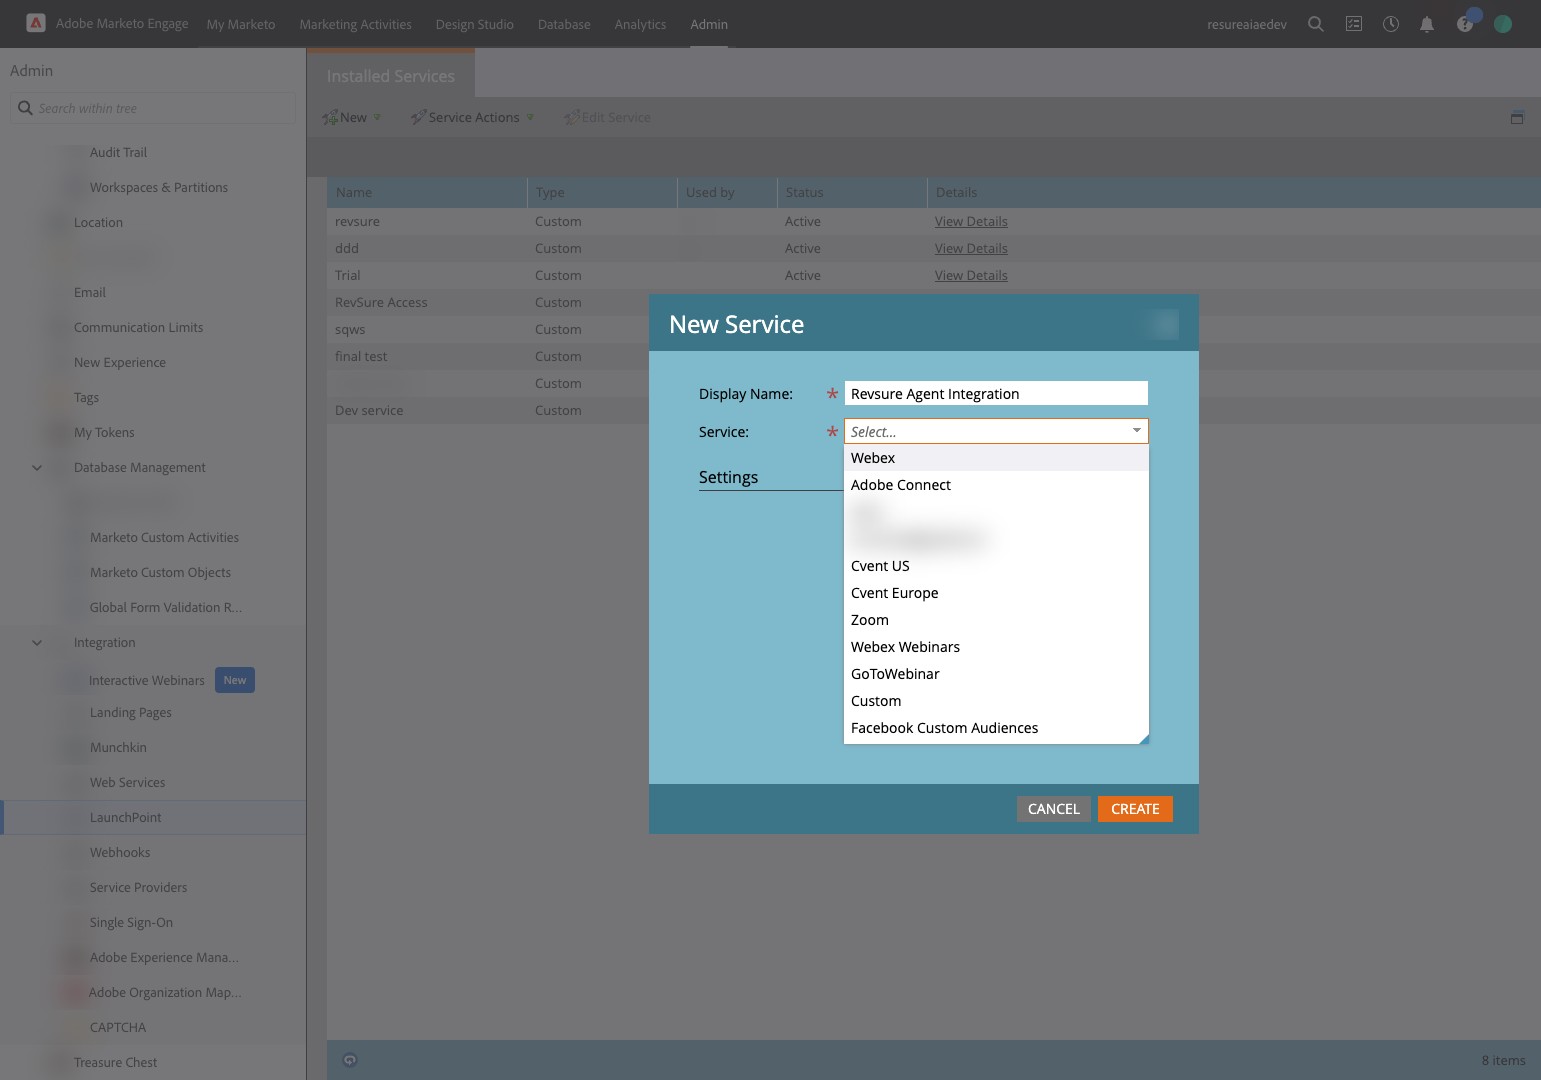Open Single Sign-On item
The image size is (1541, 1080).
point(131,922)
